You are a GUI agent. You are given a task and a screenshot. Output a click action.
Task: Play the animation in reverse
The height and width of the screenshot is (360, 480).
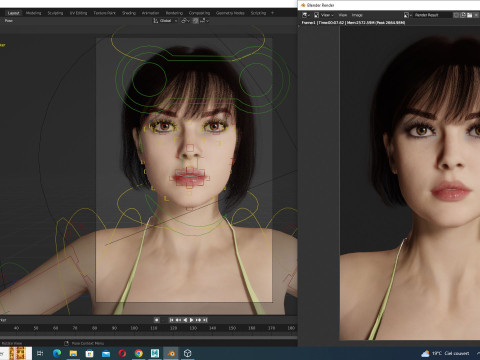pos(185,320)
